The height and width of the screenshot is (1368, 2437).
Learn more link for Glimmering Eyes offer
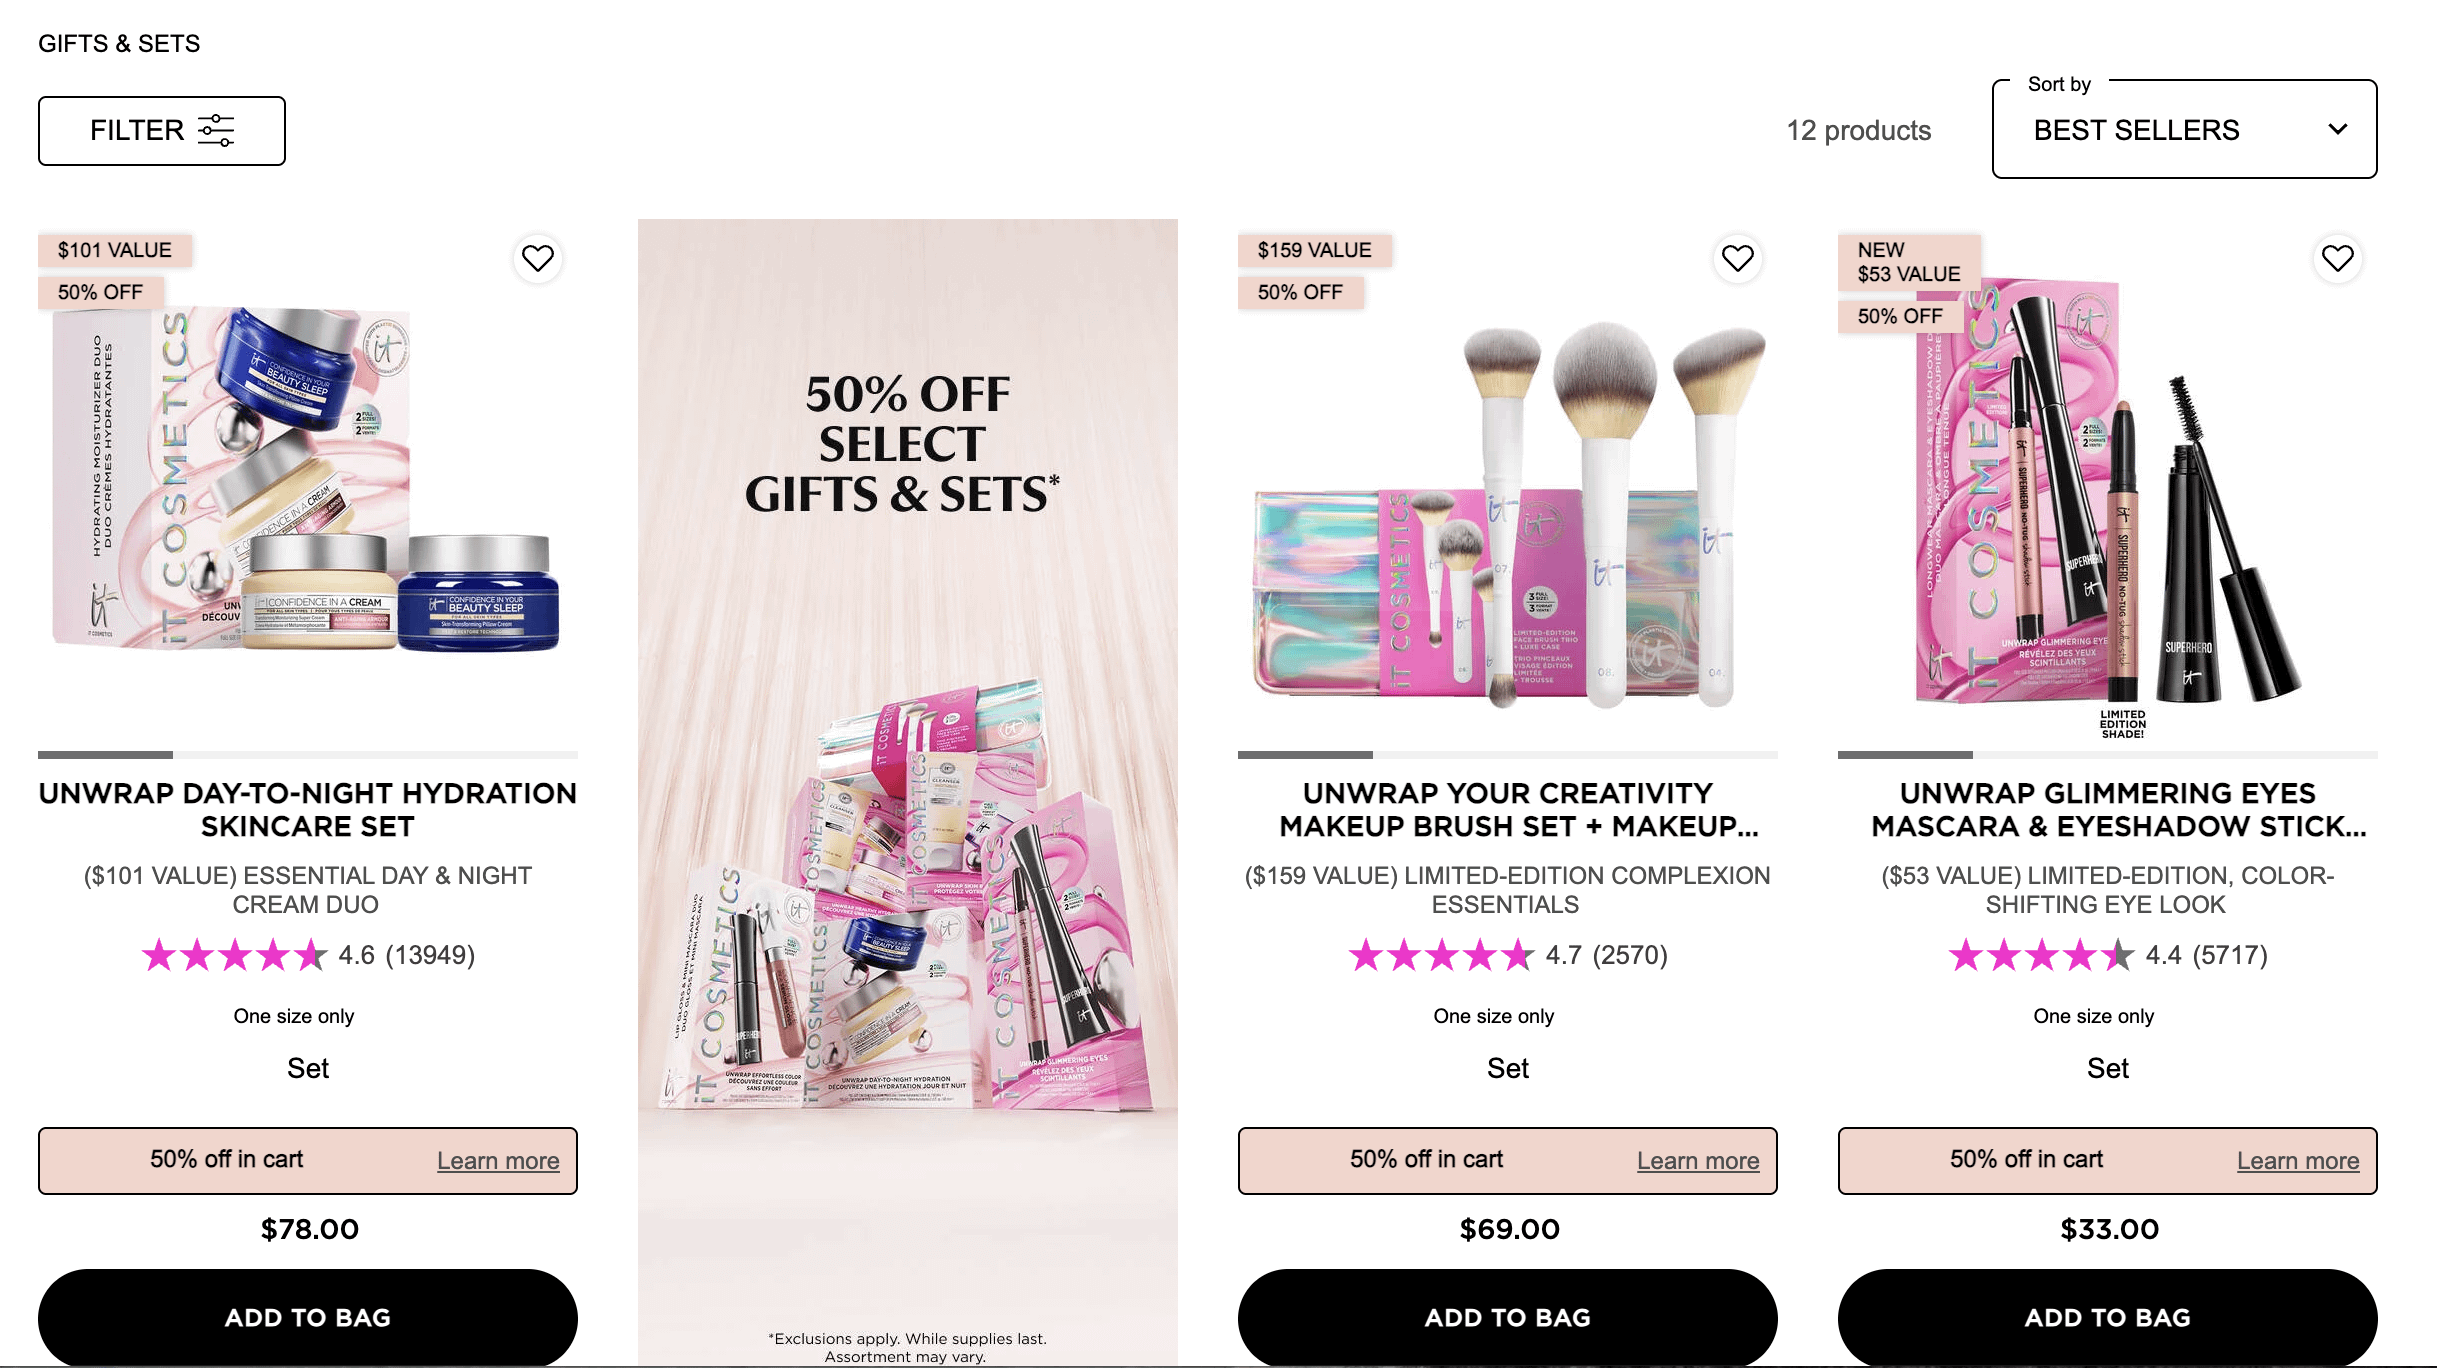(x=2298, y=1161)
